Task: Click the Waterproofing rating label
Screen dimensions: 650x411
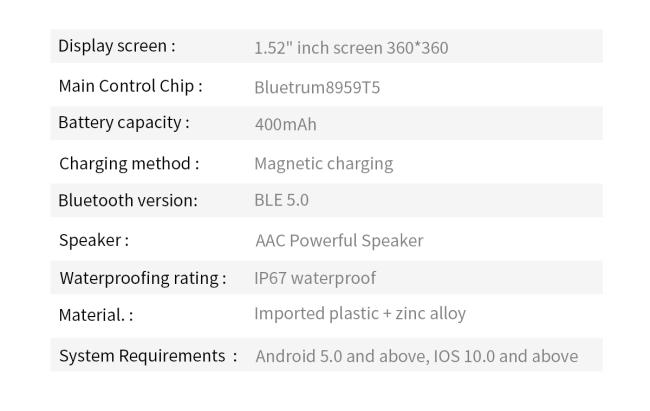Action: (x=143, y=278)
